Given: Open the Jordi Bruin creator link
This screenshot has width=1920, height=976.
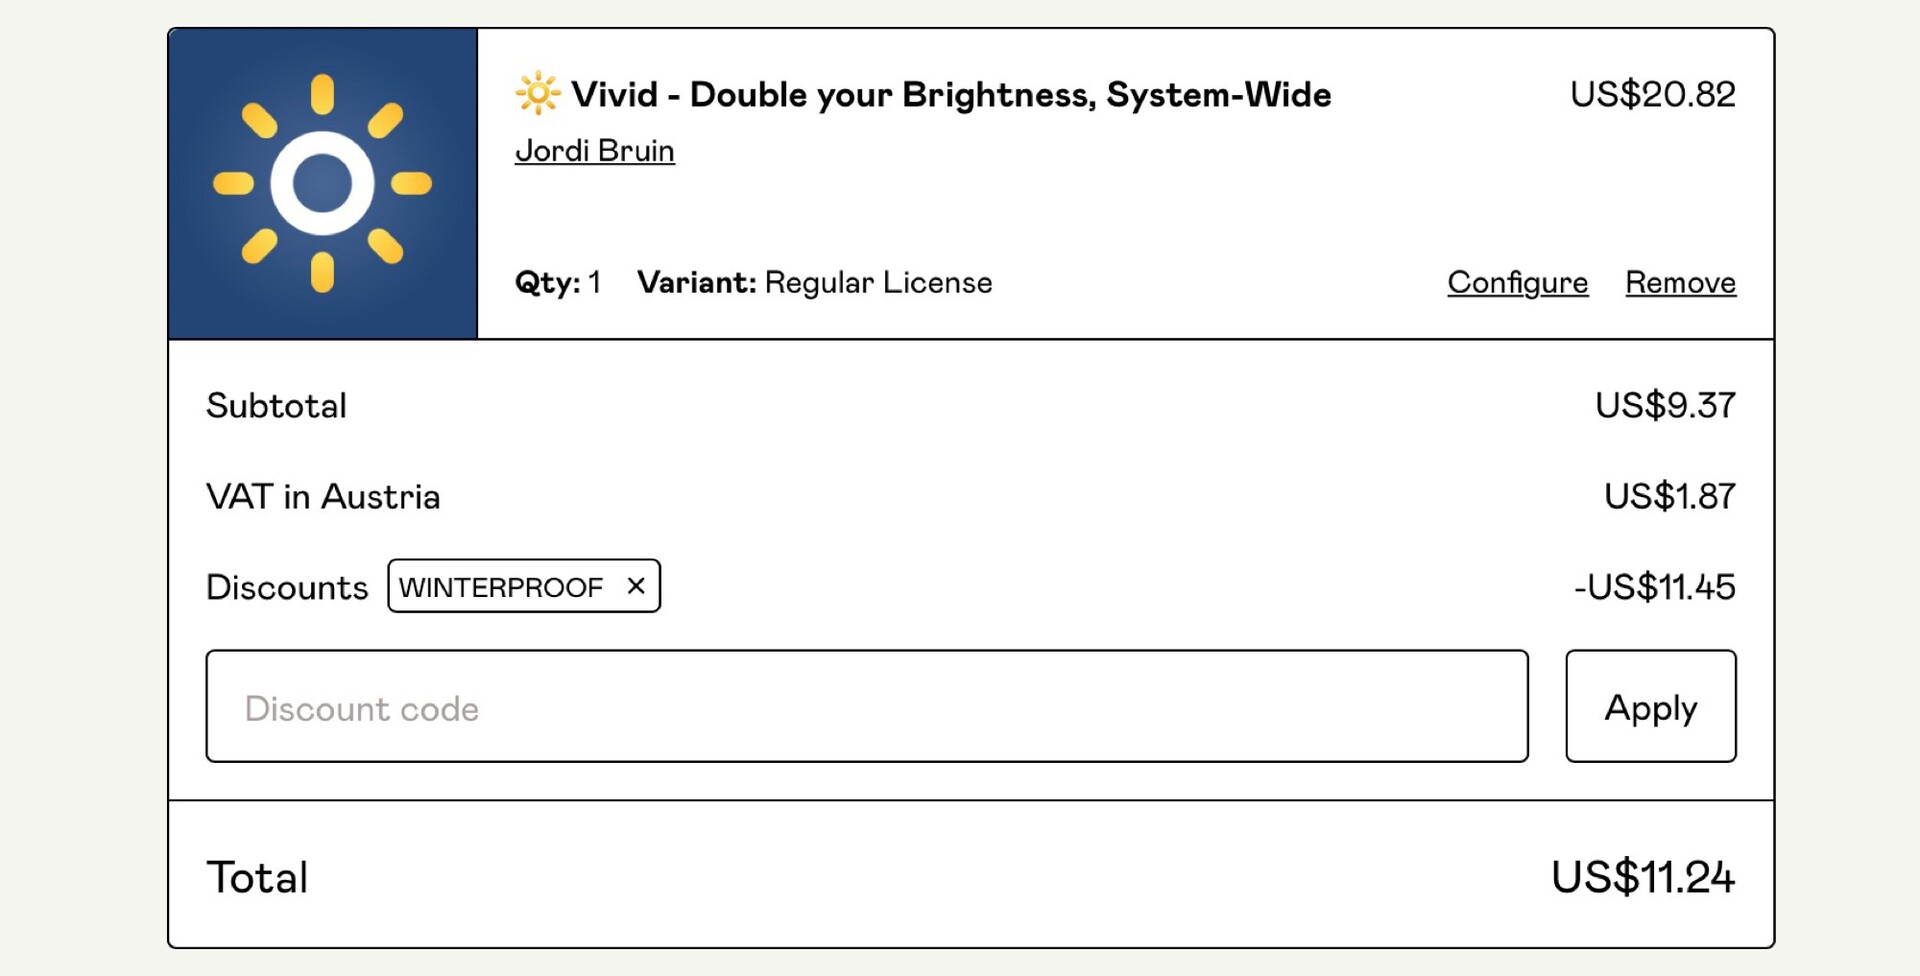Looking at the screenshot, I should click(594, 151).
